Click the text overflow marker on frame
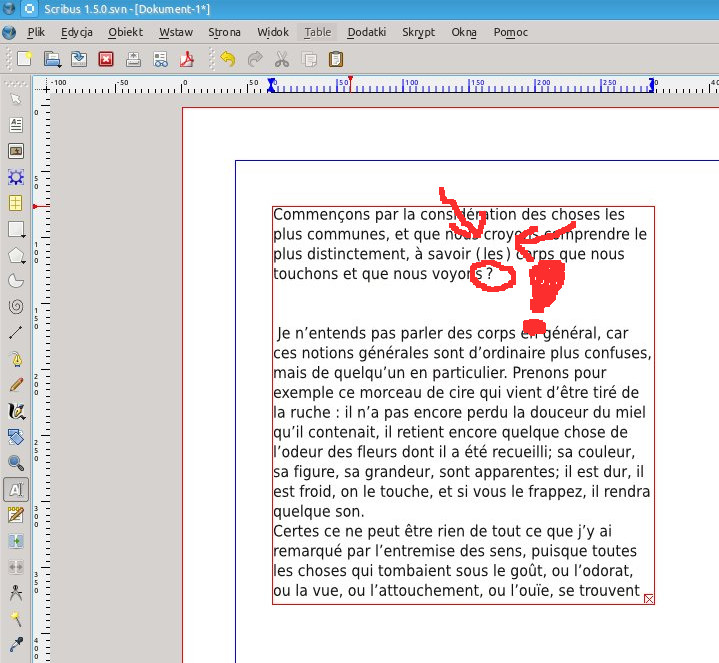This screenshot has height=663, width=719. click(649, 599)
